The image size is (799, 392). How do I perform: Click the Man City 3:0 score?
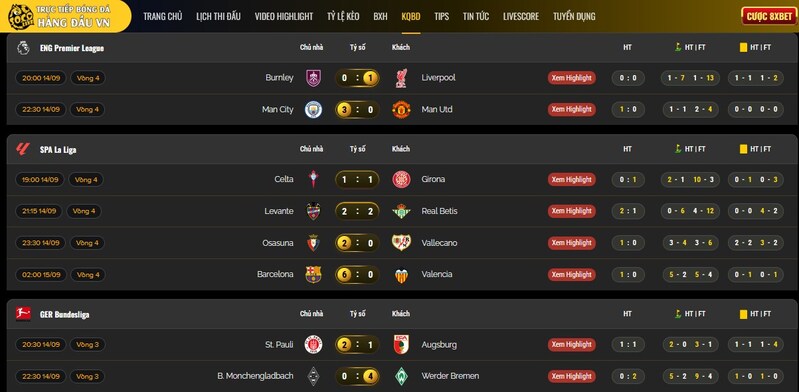(357, 110)
